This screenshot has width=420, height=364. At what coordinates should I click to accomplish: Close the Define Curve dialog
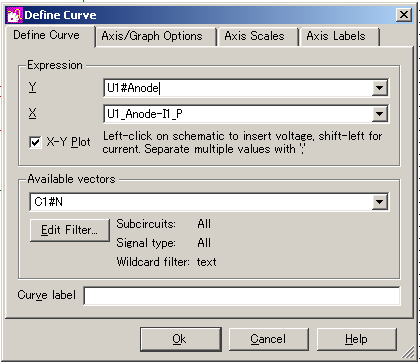[404, 15]
